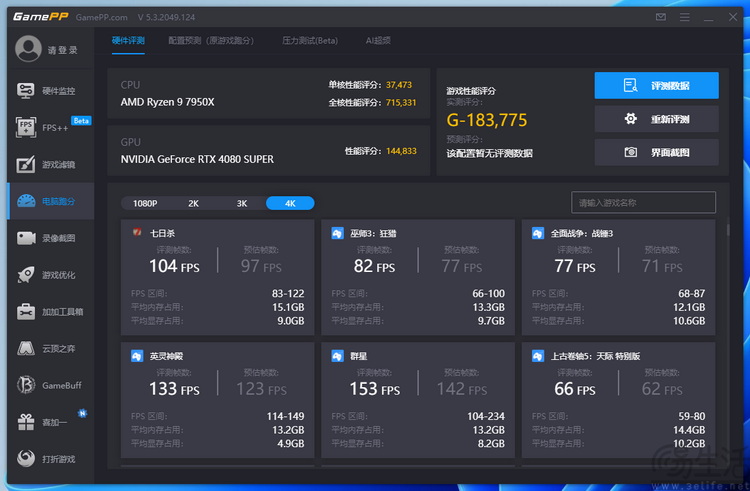Click the 上古卷轴5 game icon

pyautogui.click(x=538, y=356)
